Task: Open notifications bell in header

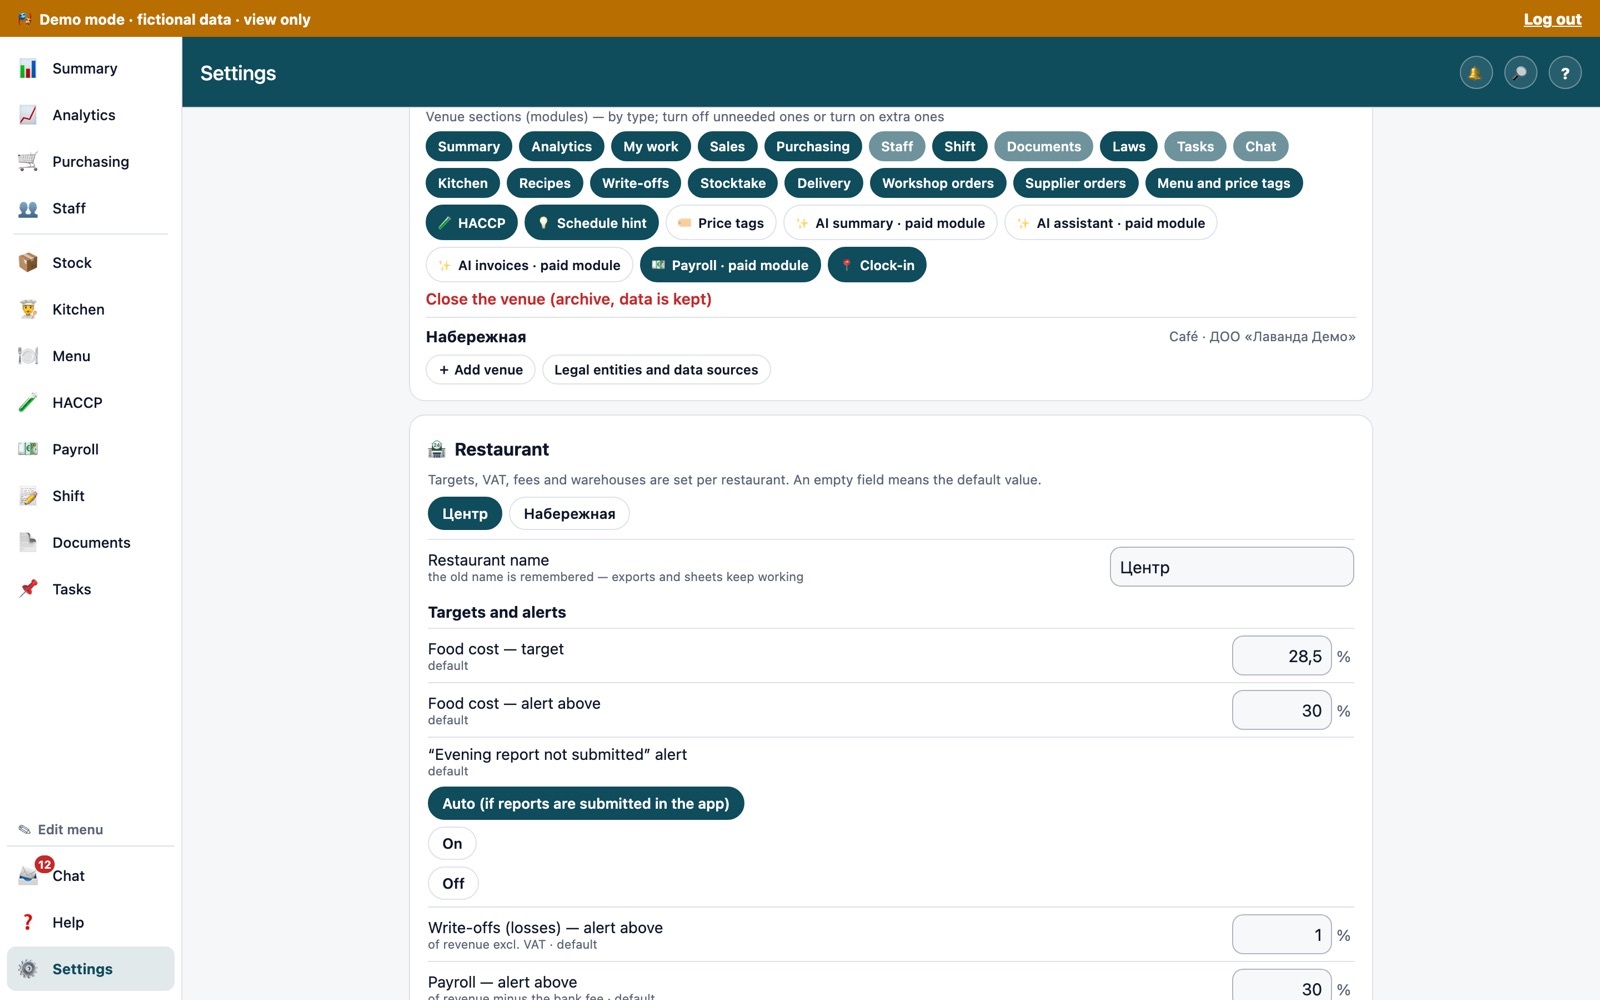Action: tap(1475, 73)
